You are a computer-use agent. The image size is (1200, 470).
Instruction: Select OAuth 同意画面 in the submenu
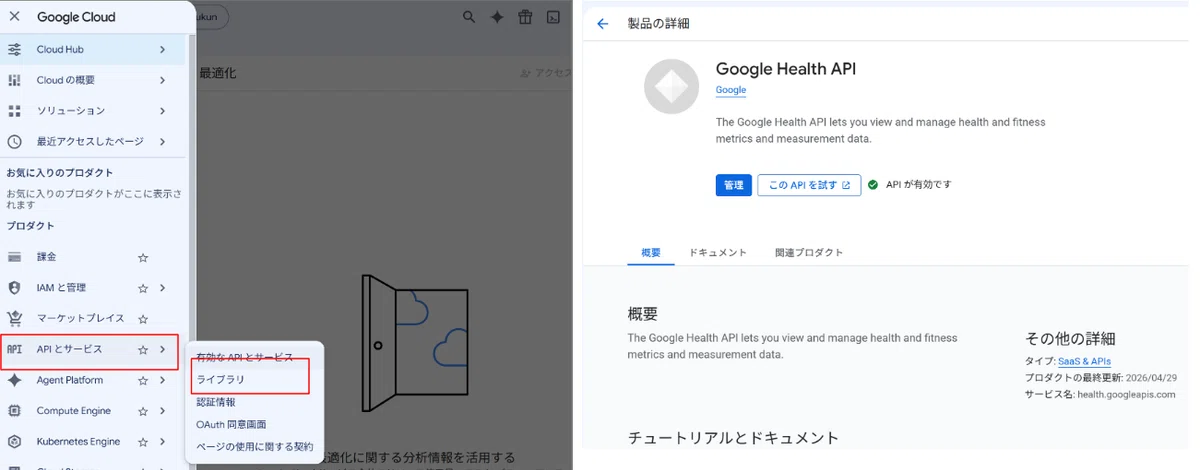click(231, 425)
